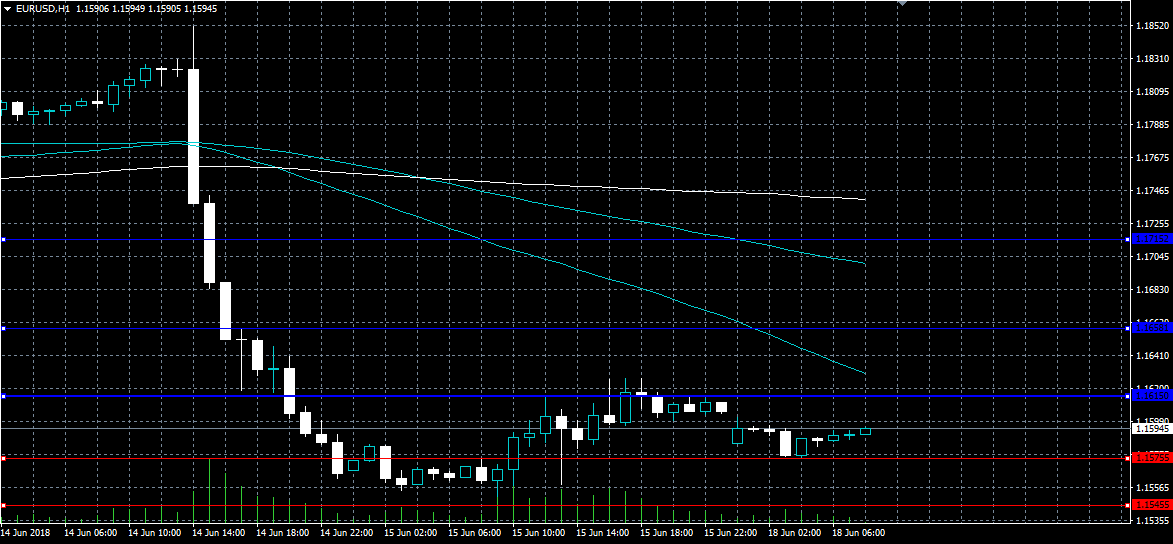The image size is (1173, 544).
Task: Click the 15 Jun 18:00 time label
Action: coord(667,533)
